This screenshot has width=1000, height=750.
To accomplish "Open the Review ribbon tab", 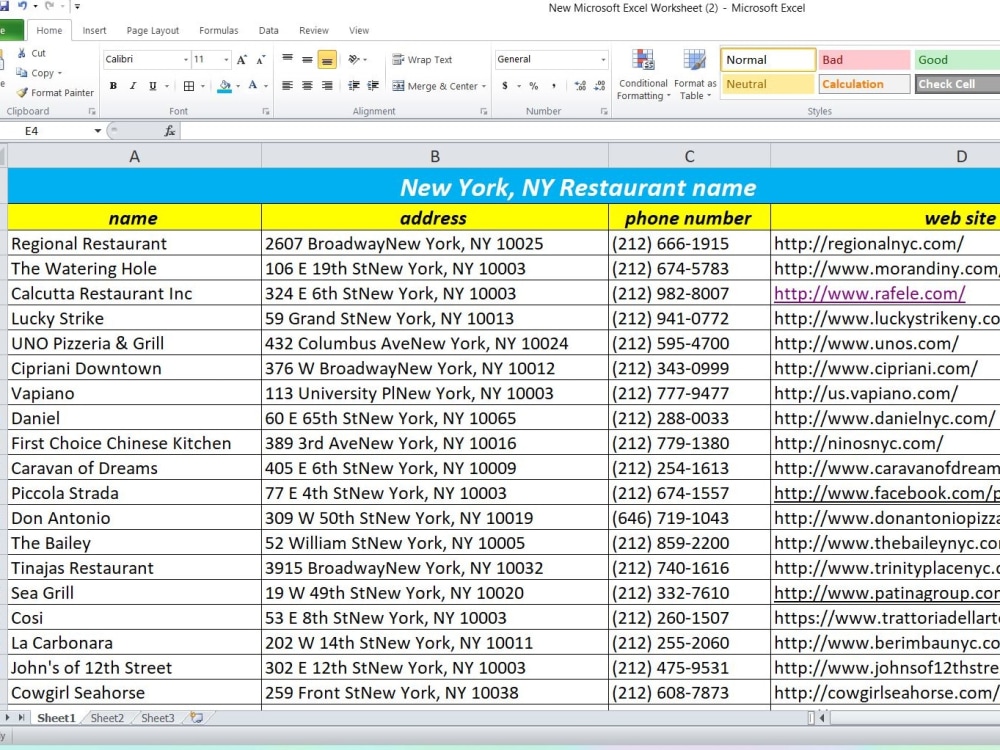I will coord(314,31).
